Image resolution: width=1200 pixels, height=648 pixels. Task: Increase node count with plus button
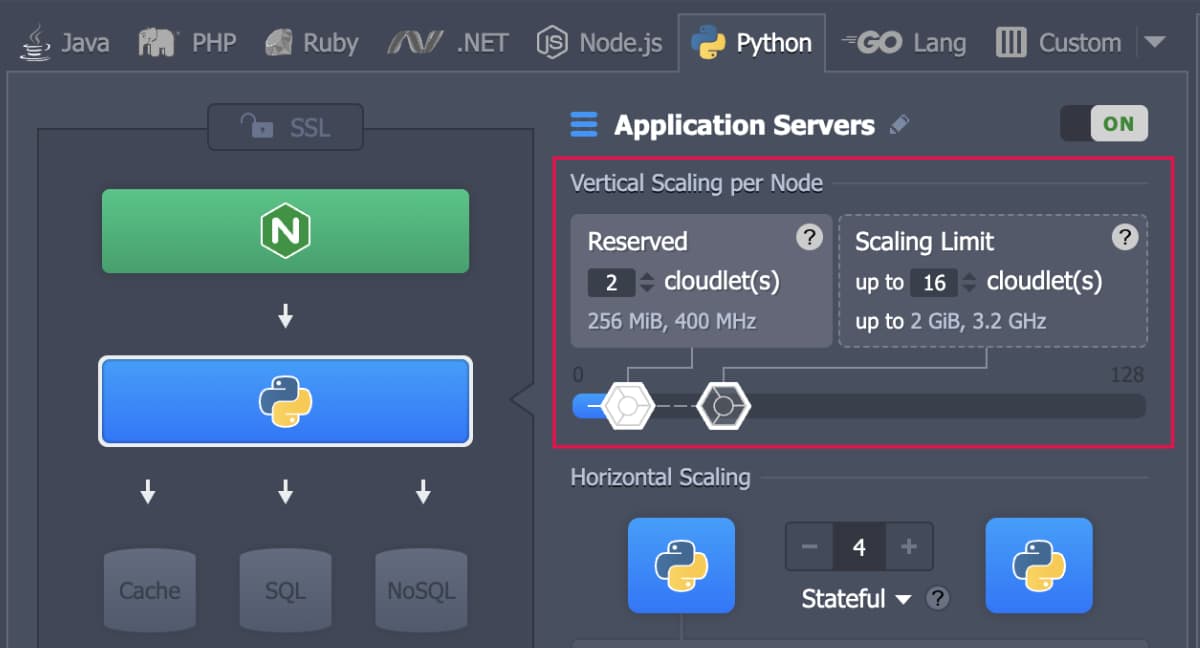tap(909, 546)
